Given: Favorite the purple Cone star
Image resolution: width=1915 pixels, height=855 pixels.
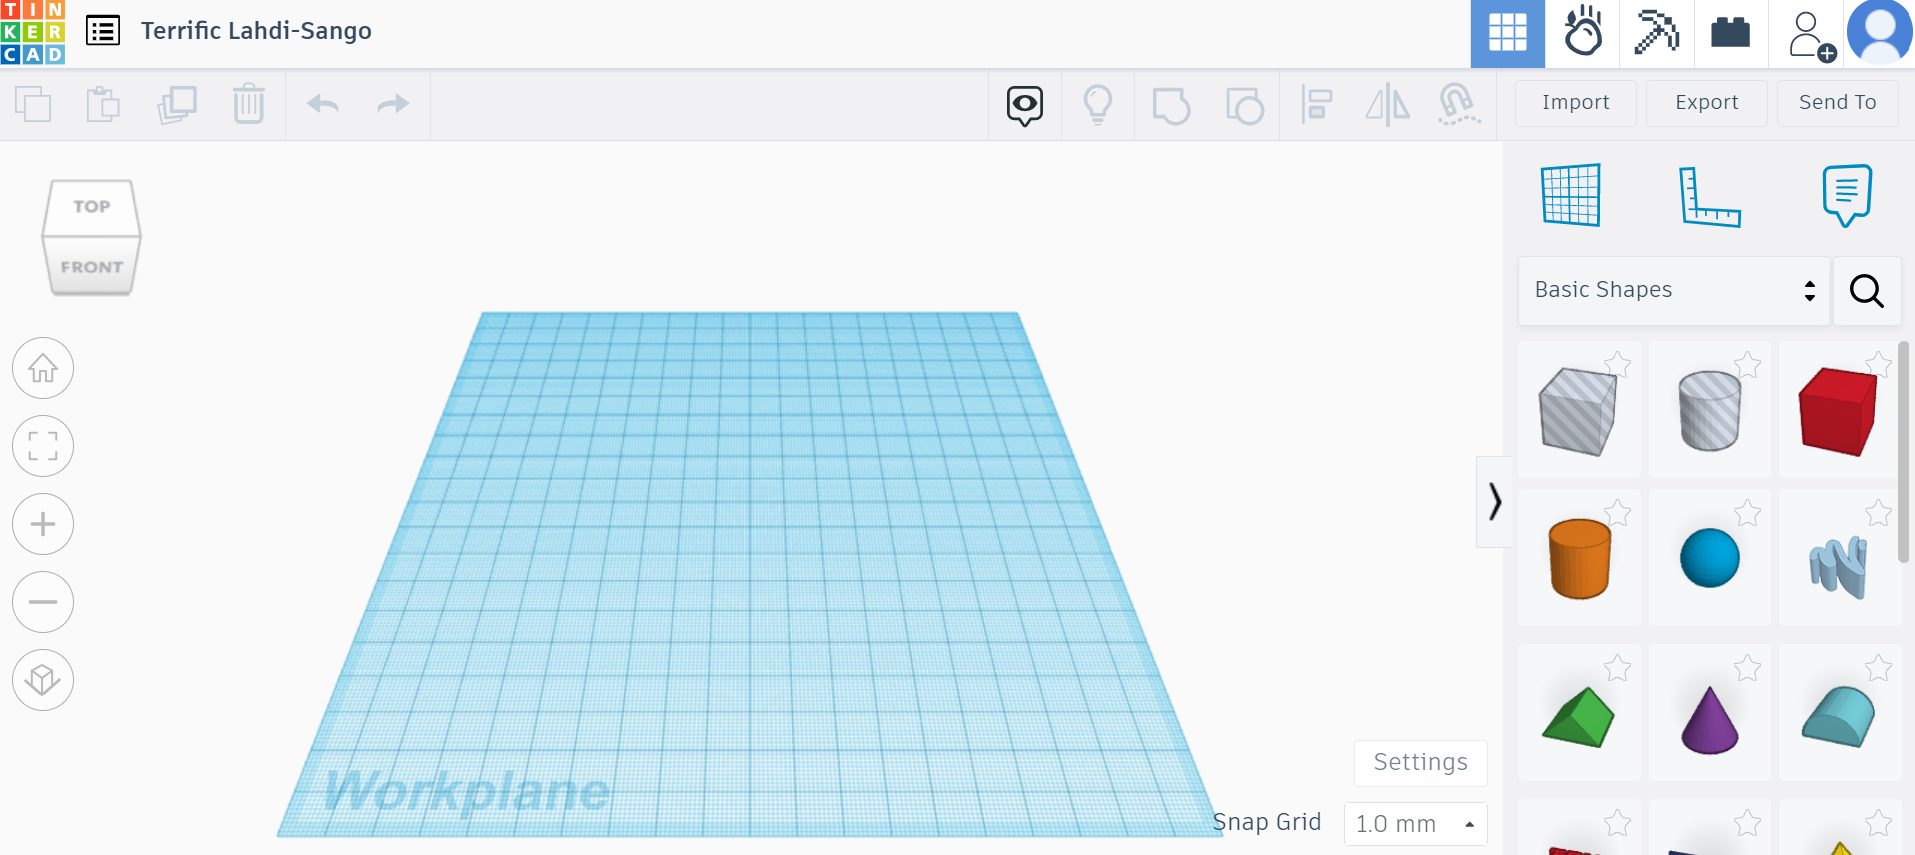Looking at the screenshot, I should (x=1748, y=667).
